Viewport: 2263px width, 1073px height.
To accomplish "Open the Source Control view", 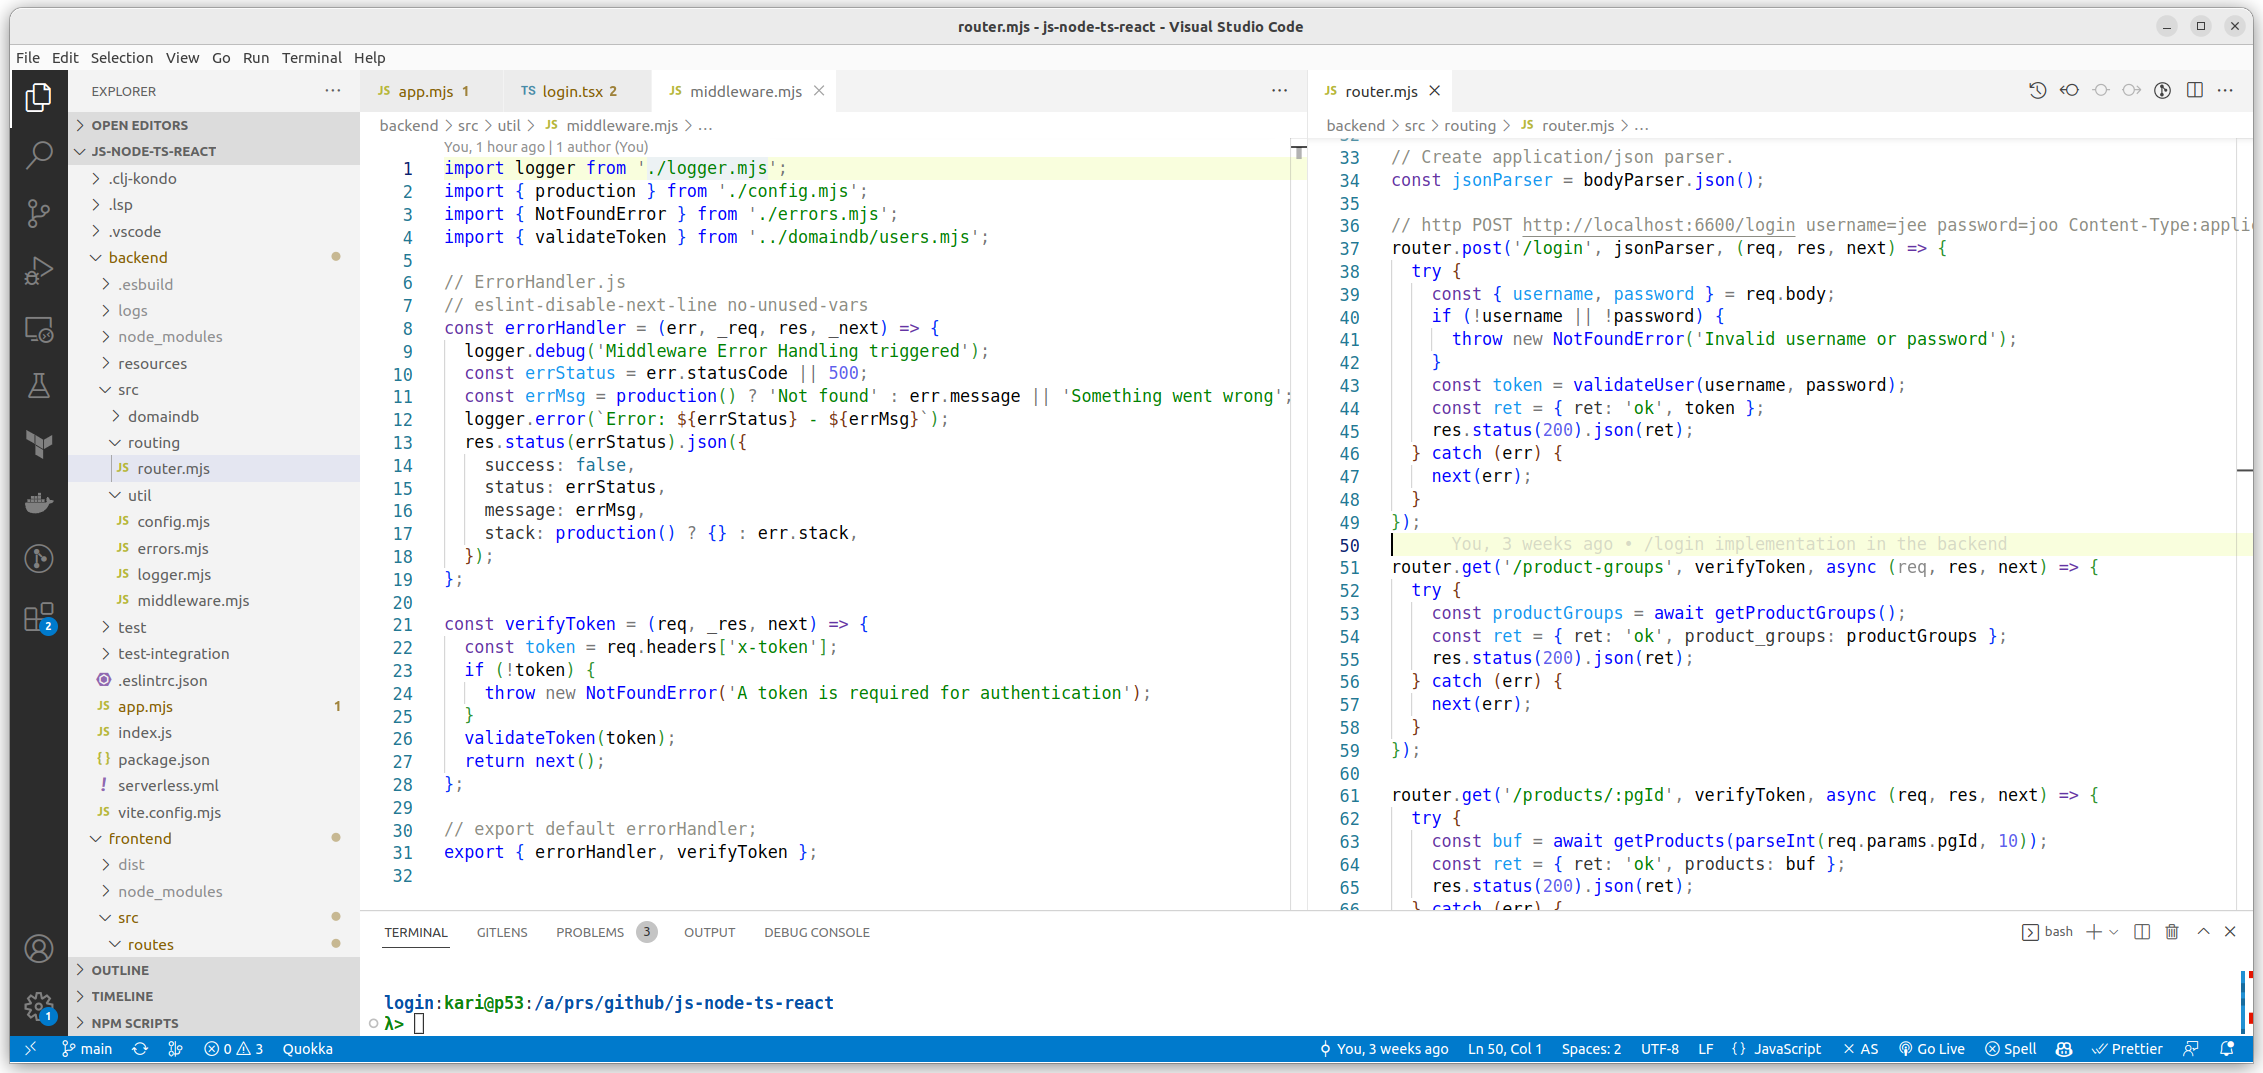I will click(x=38, y=212).
